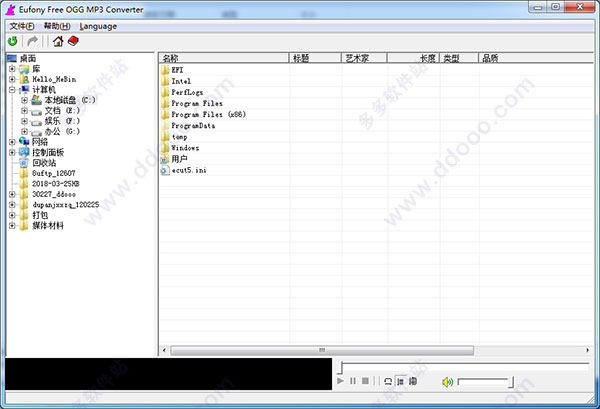
Task: Open the 文件(F) menu
Action: (x=22, y=26)
